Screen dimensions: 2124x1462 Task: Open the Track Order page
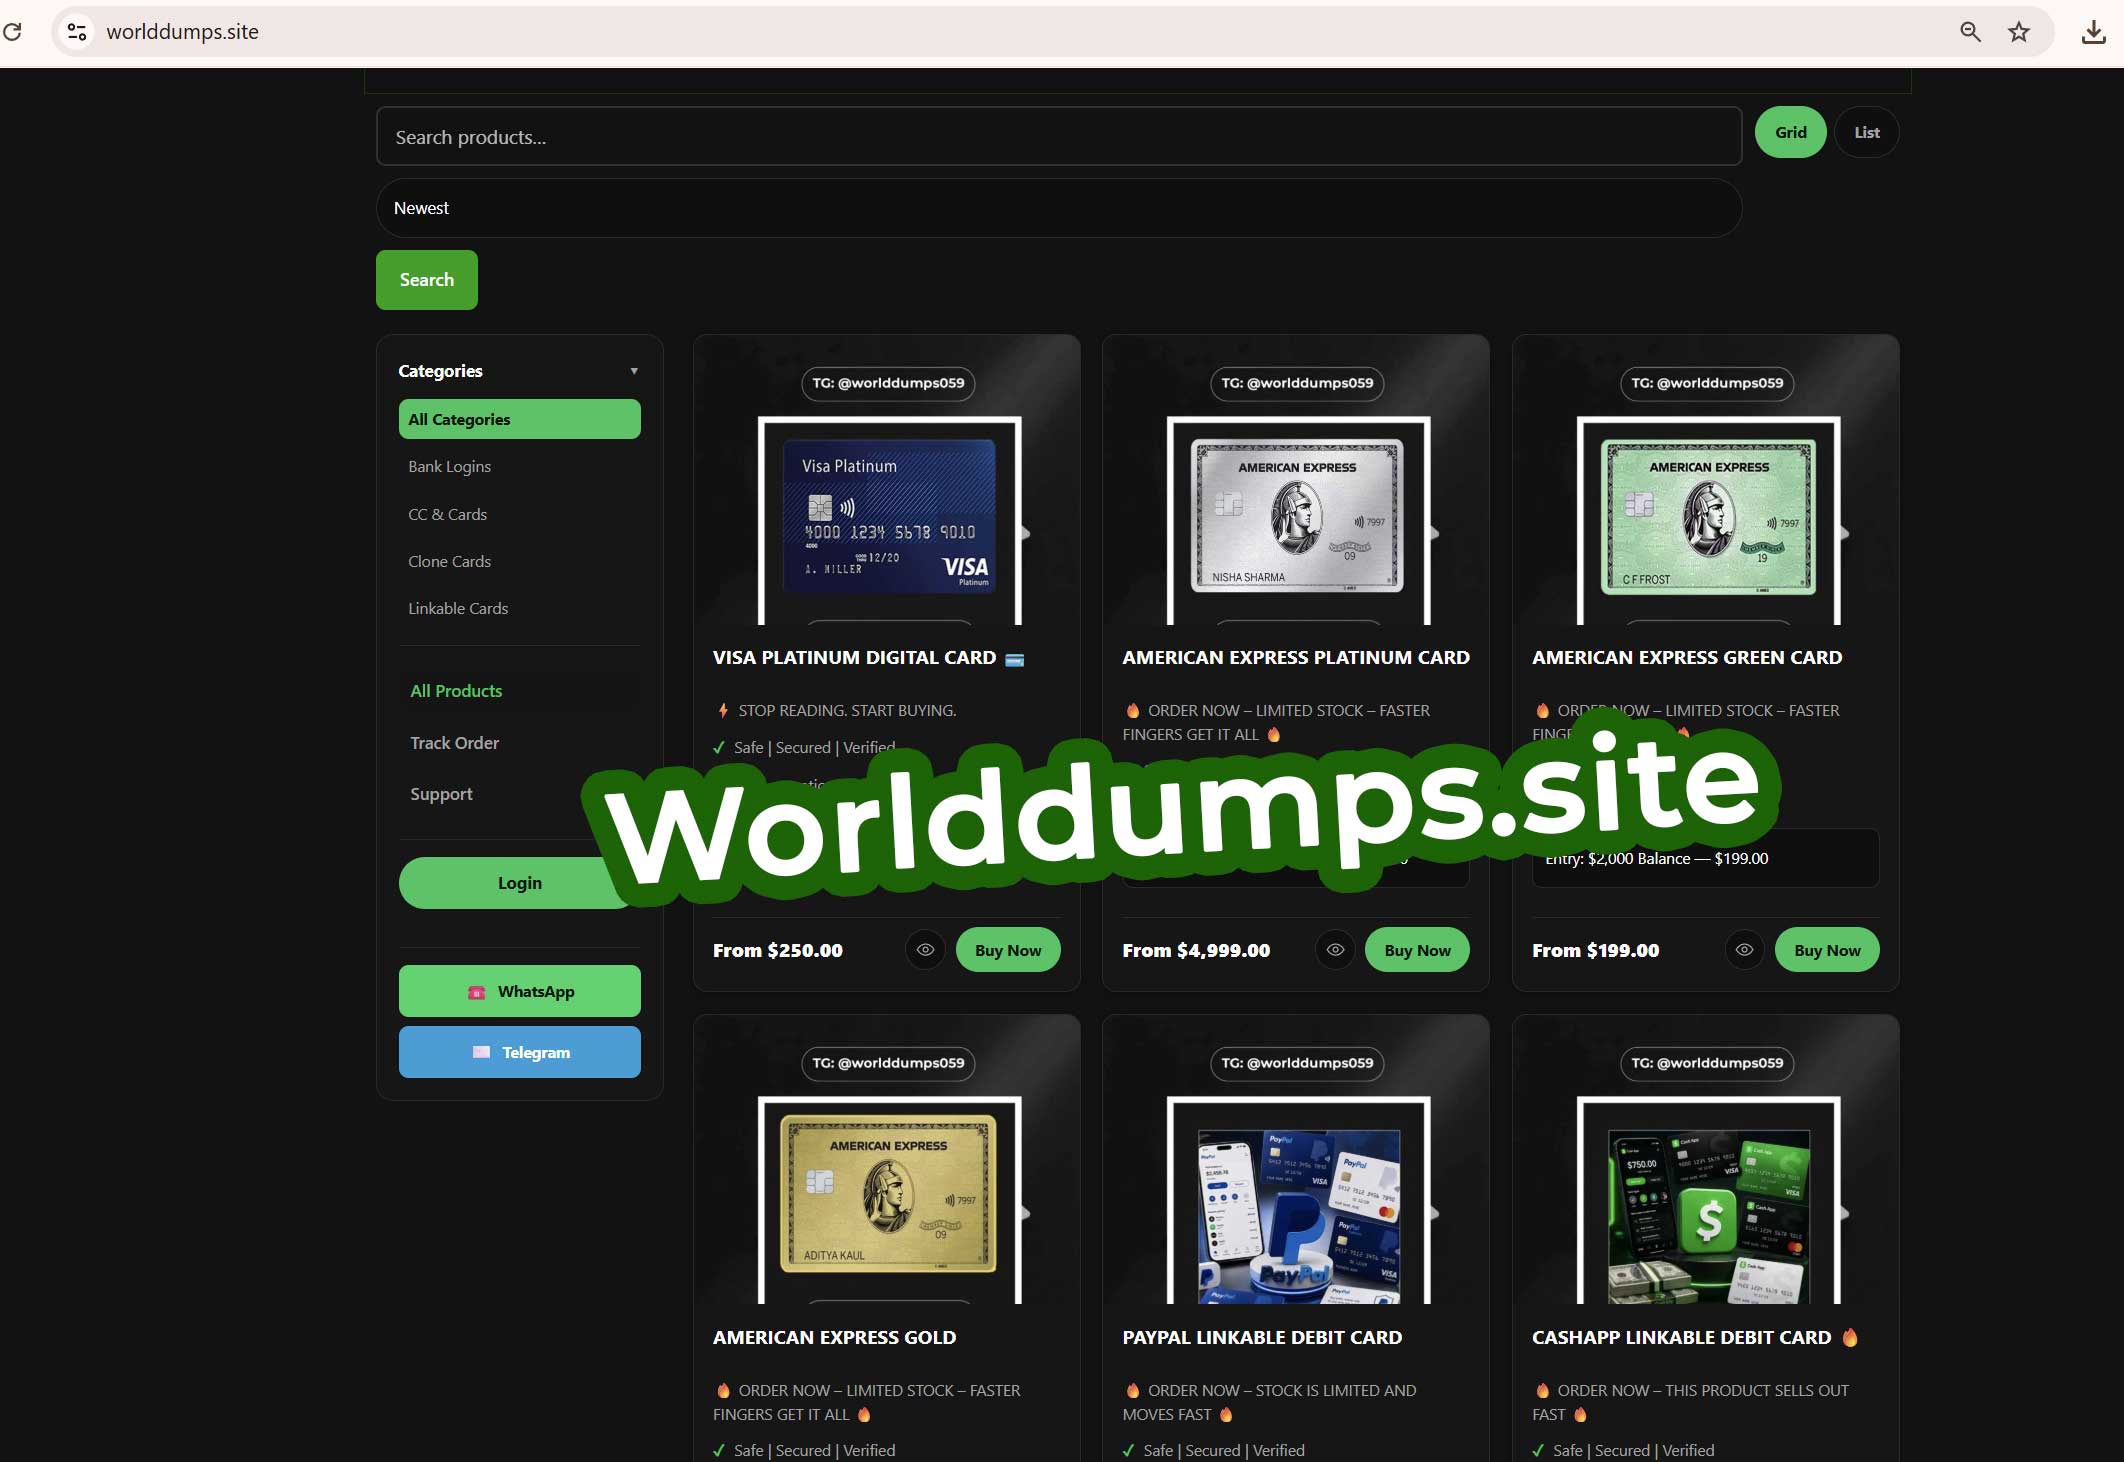(x=454, y=743)
